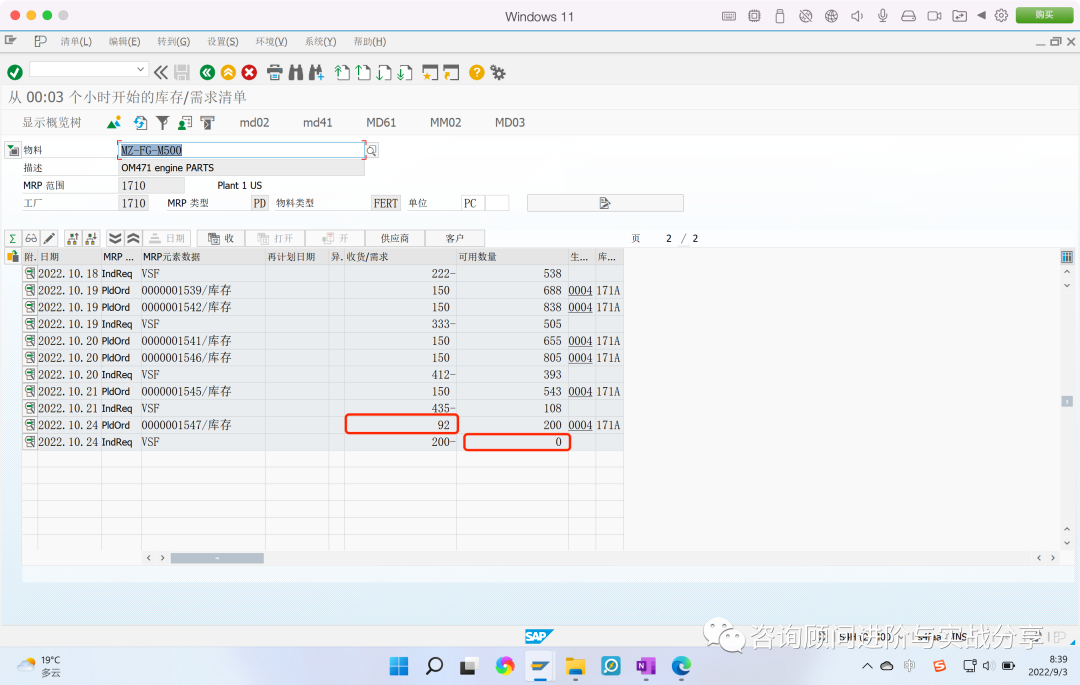Go to first page icon
Screen dimensions: 1080x685
click(x=342, y=72)
